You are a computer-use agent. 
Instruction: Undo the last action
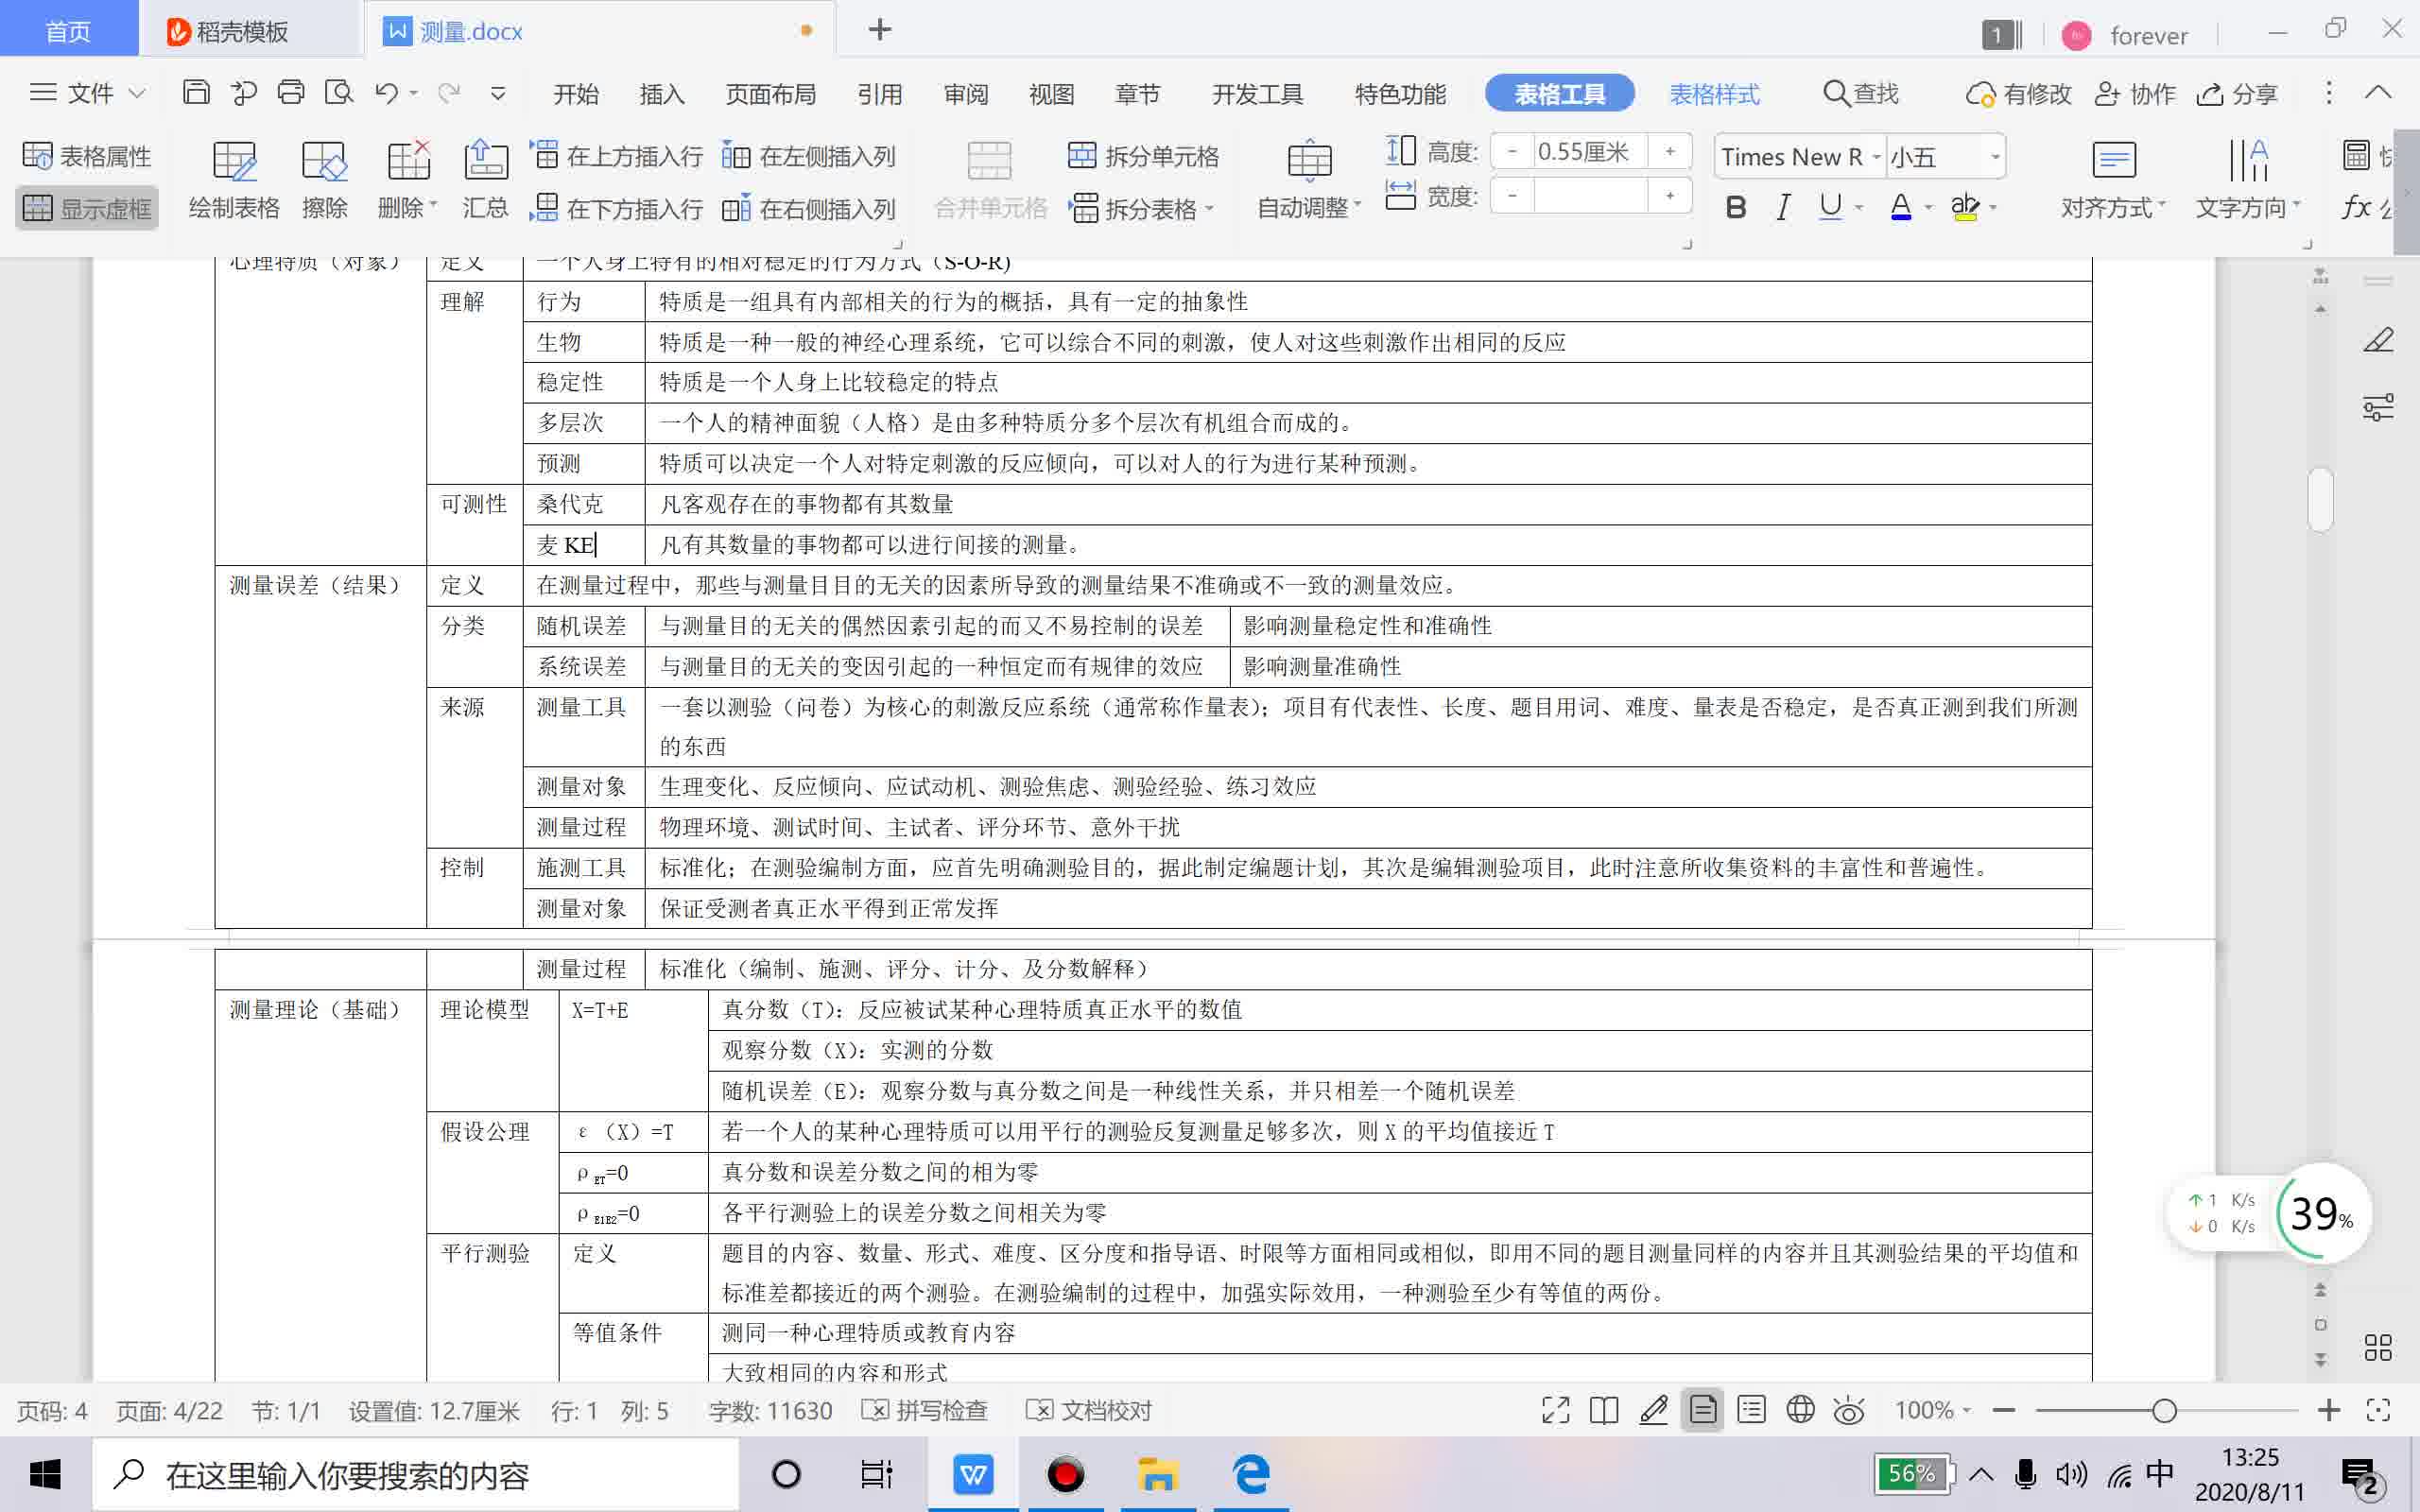[x=386, y=93]
